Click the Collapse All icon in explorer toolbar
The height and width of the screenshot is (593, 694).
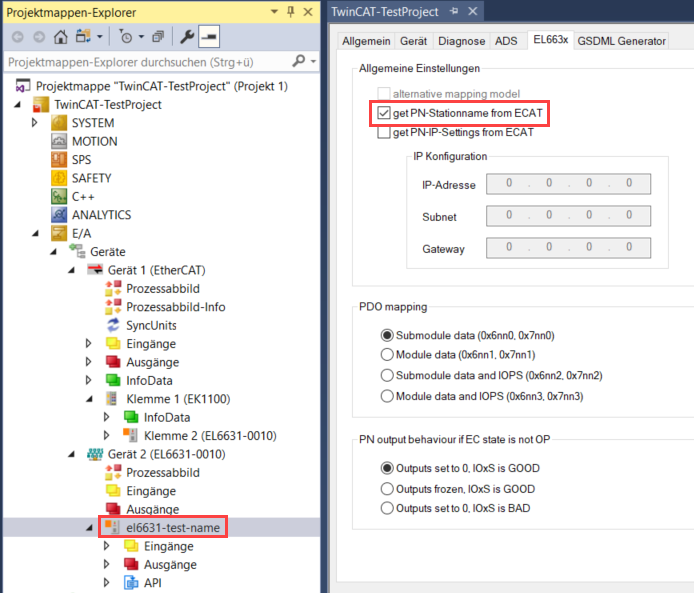click(x=157, y=37)
